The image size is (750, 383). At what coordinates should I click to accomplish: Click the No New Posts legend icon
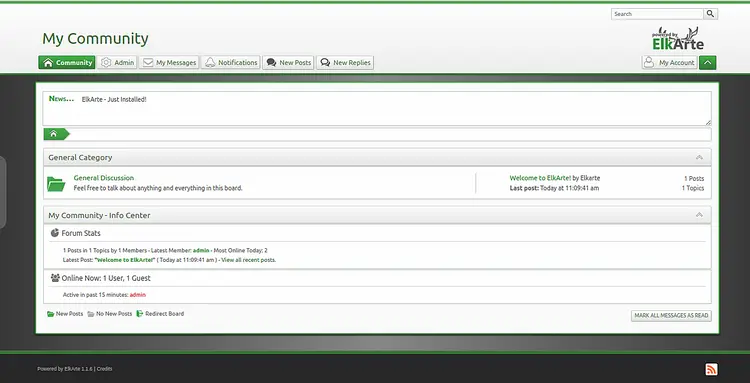(91, 314)
